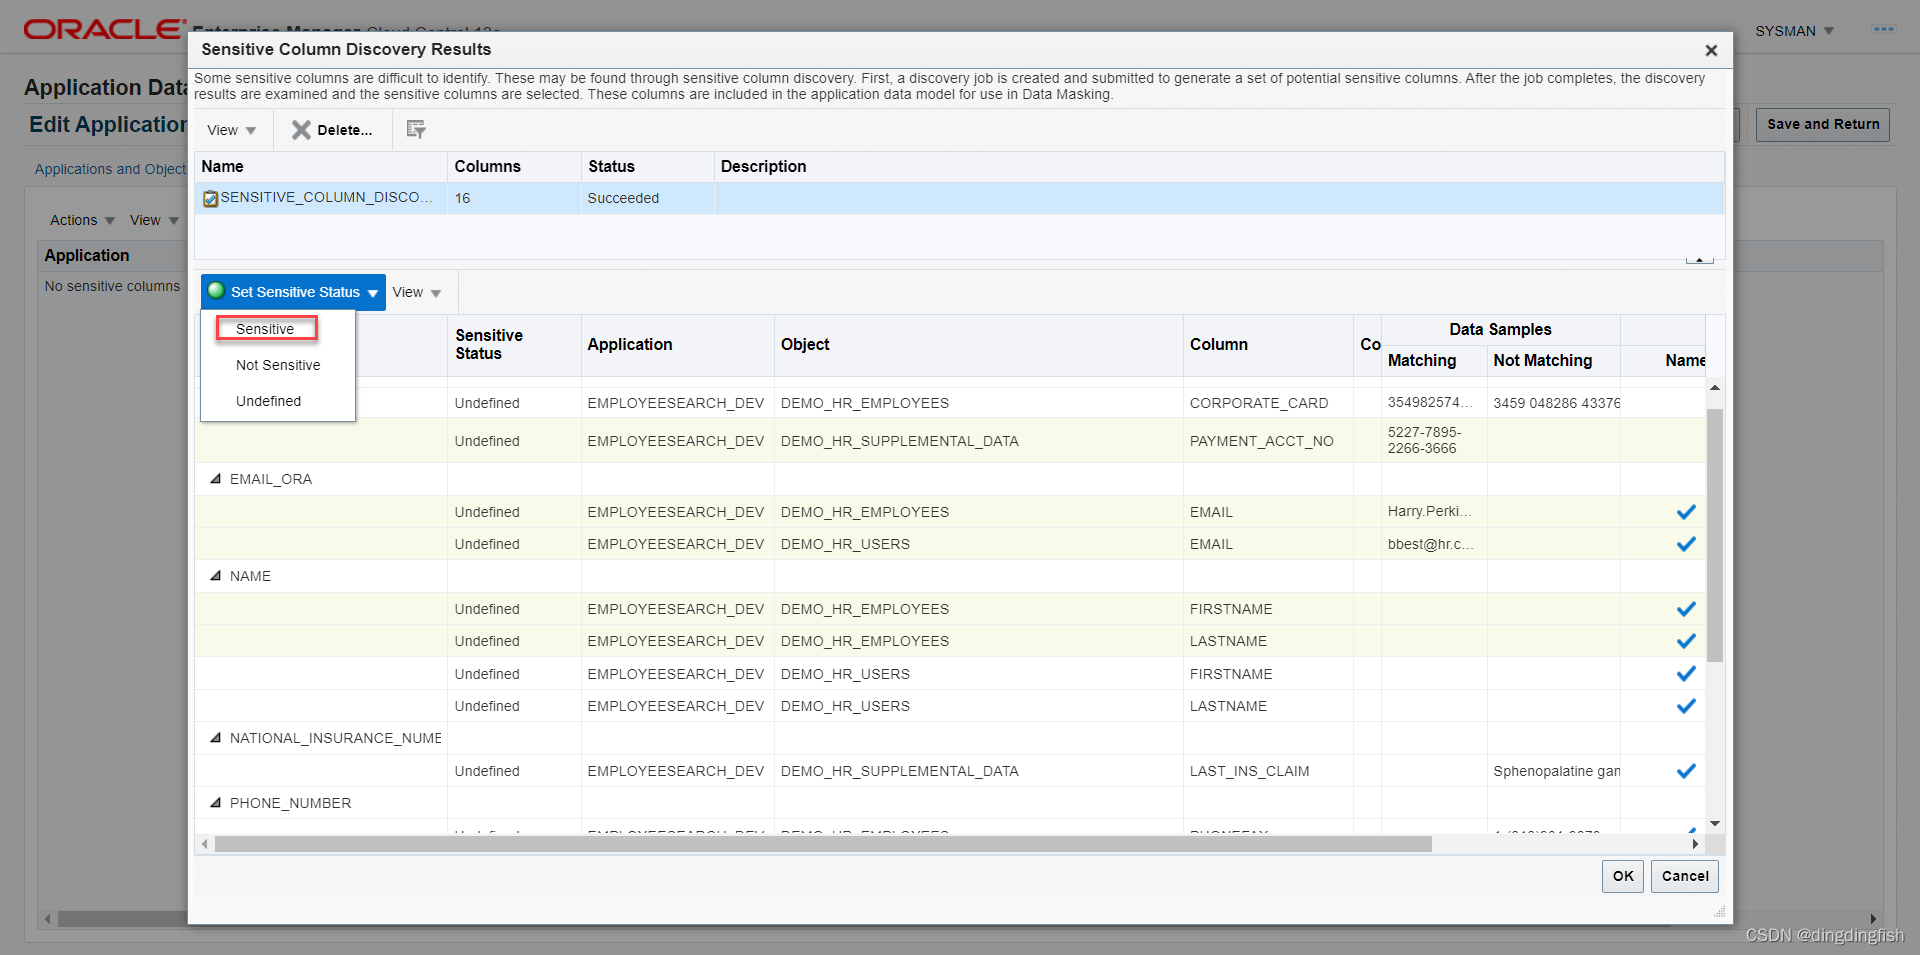Choose Undefined from status menu
This screenshot has height=955, width=1920.
tap(268, 401)
